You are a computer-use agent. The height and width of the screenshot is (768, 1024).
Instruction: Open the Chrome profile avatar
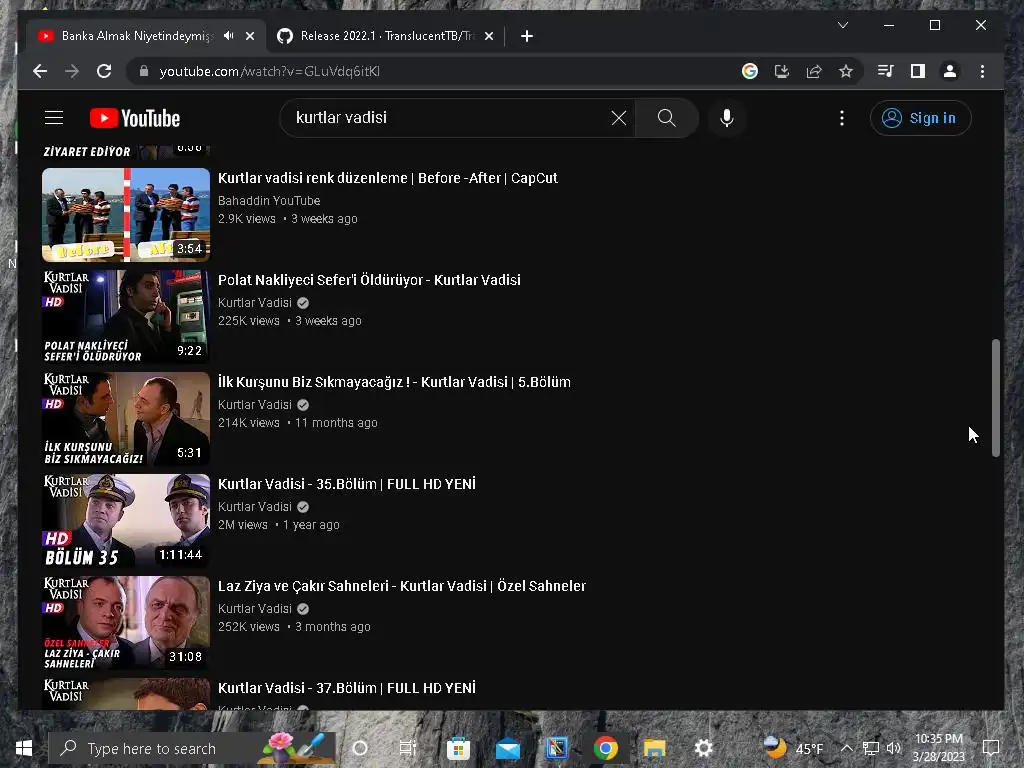950,71
